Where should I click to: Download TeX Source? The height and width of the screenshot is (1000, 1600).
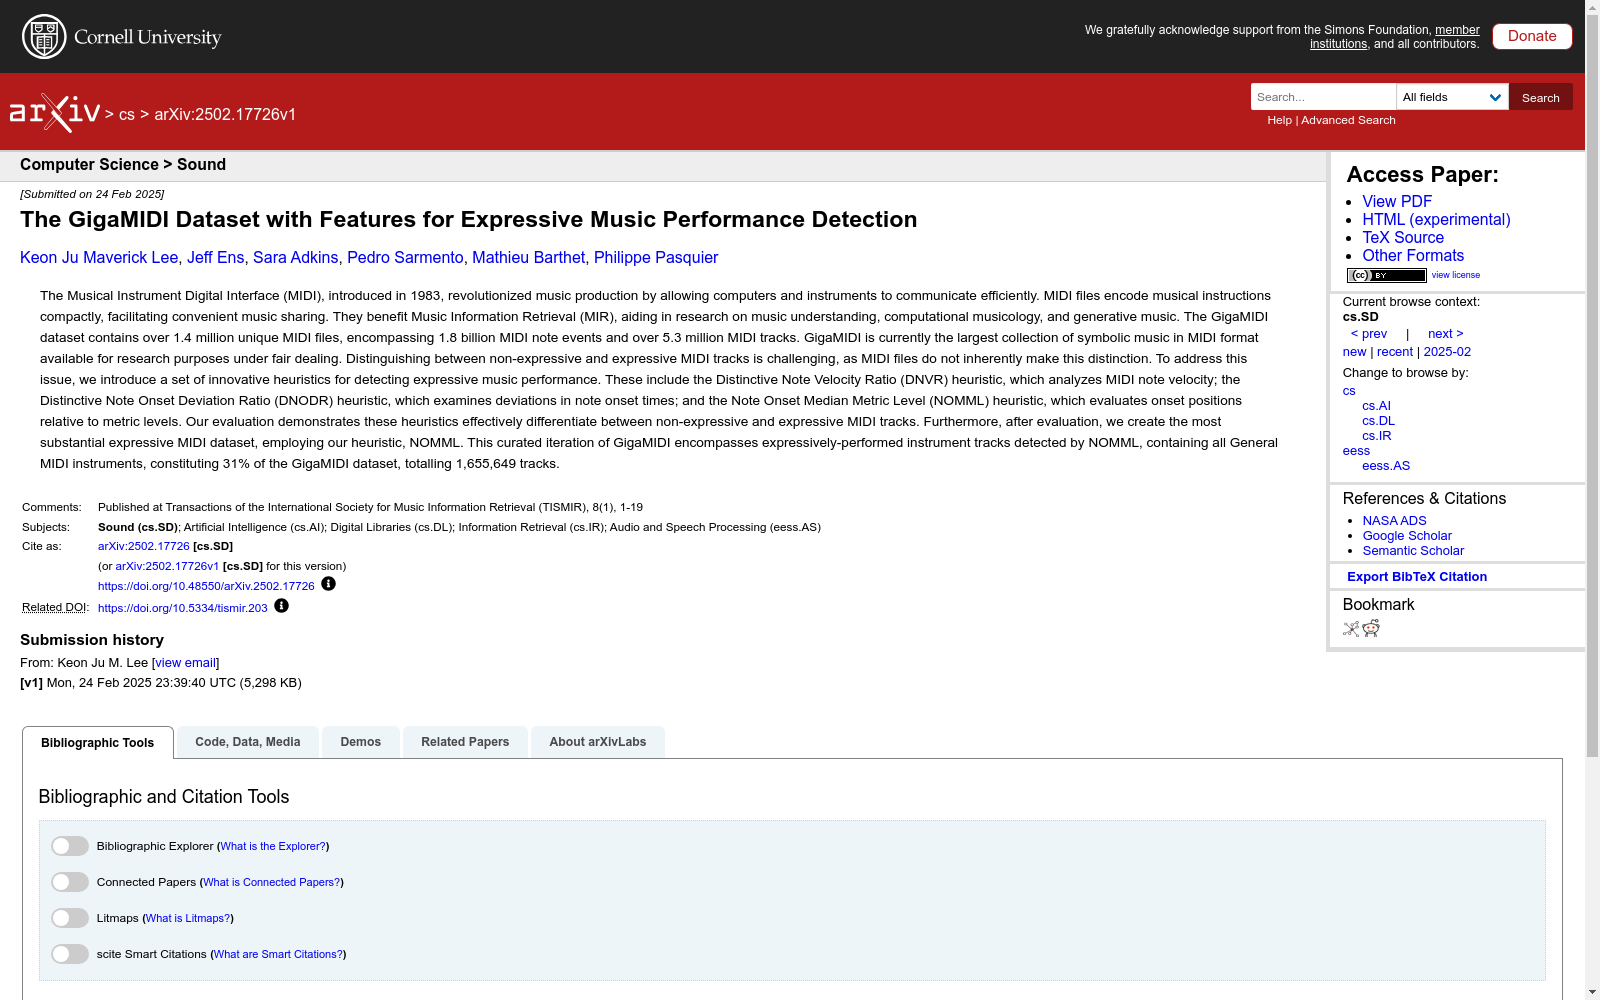[x=1403, y=238]
